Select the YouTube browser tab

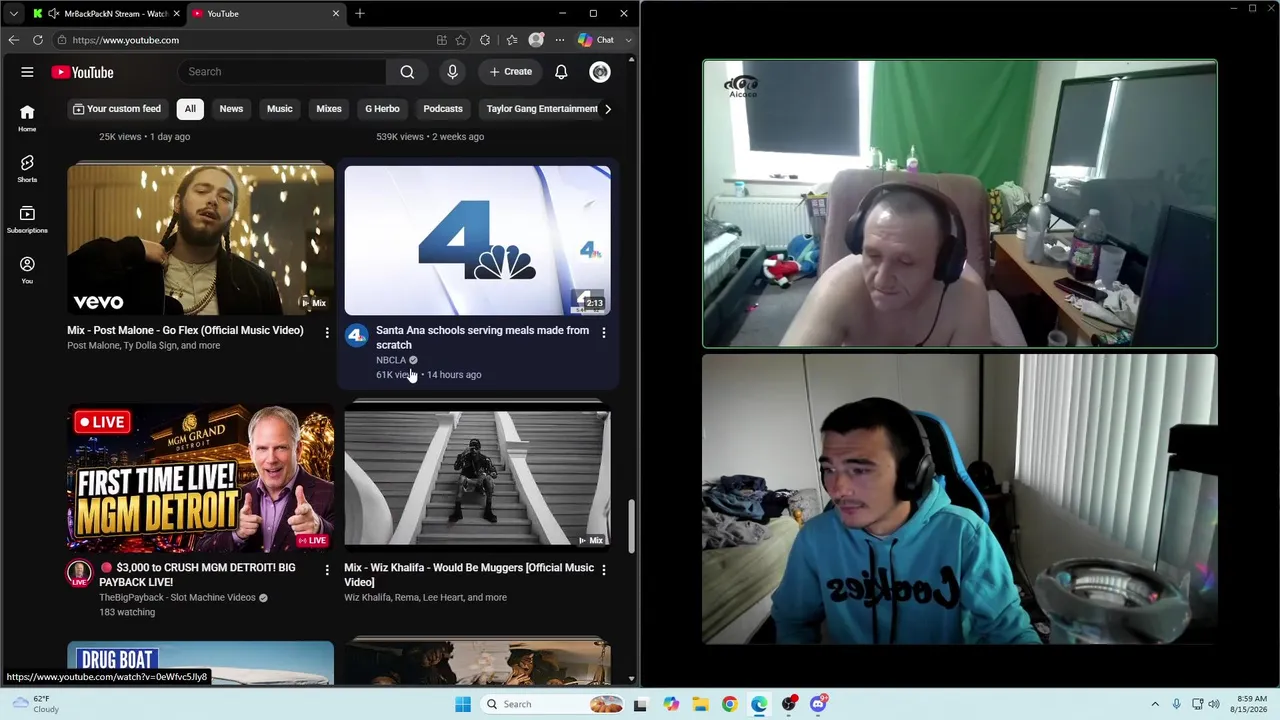pyautogui.click(x=266, y=14)
